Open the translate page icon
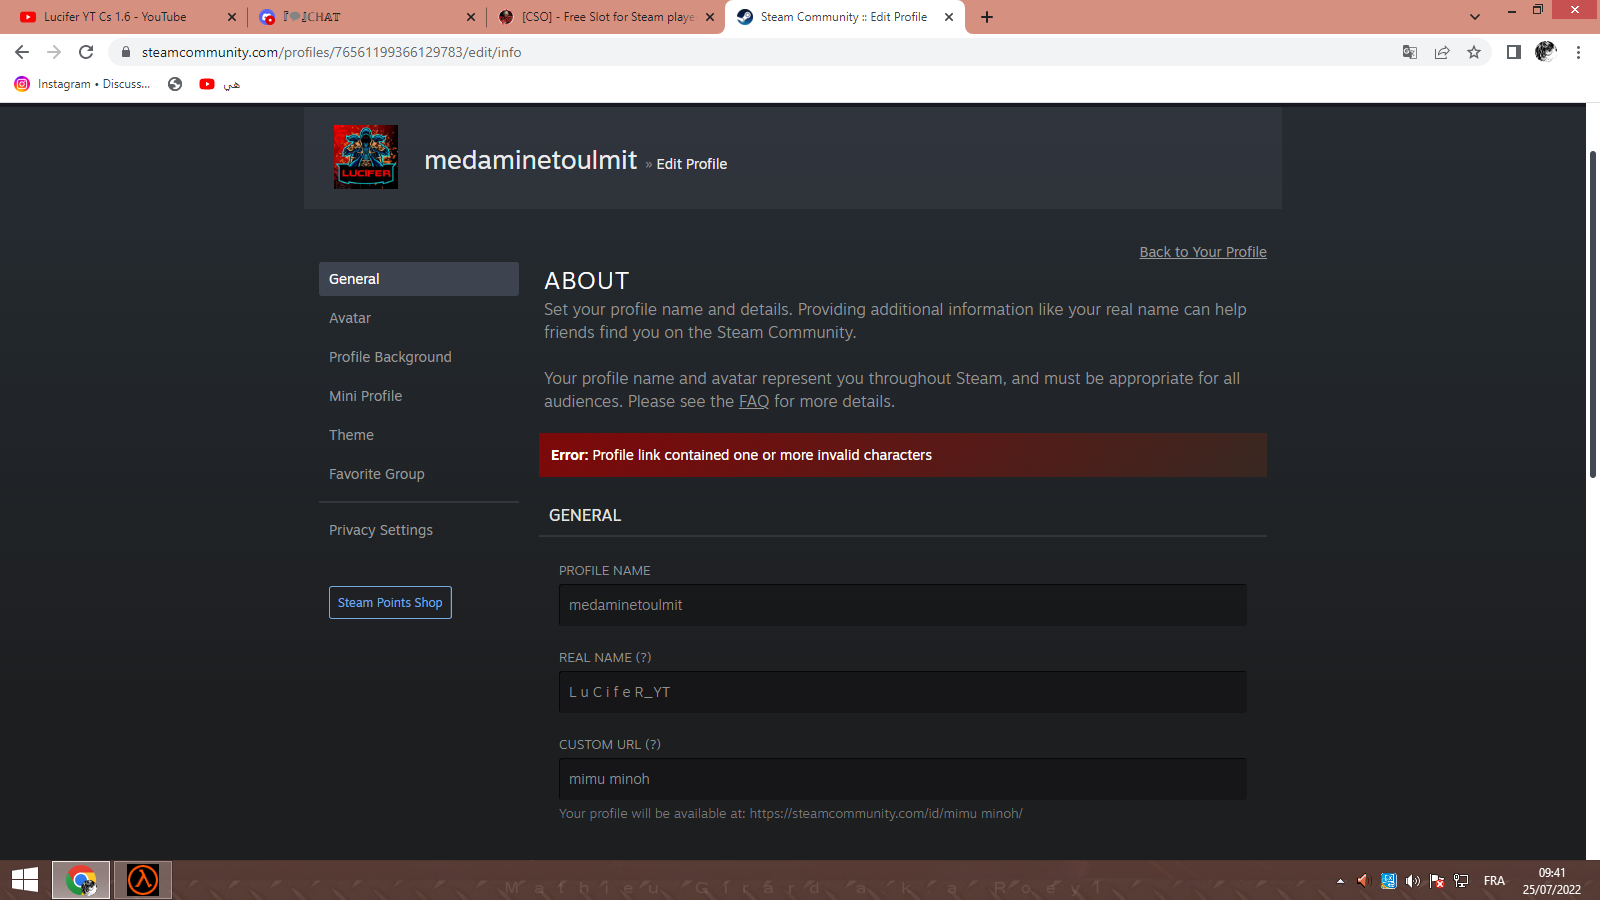 (1410, 52)
